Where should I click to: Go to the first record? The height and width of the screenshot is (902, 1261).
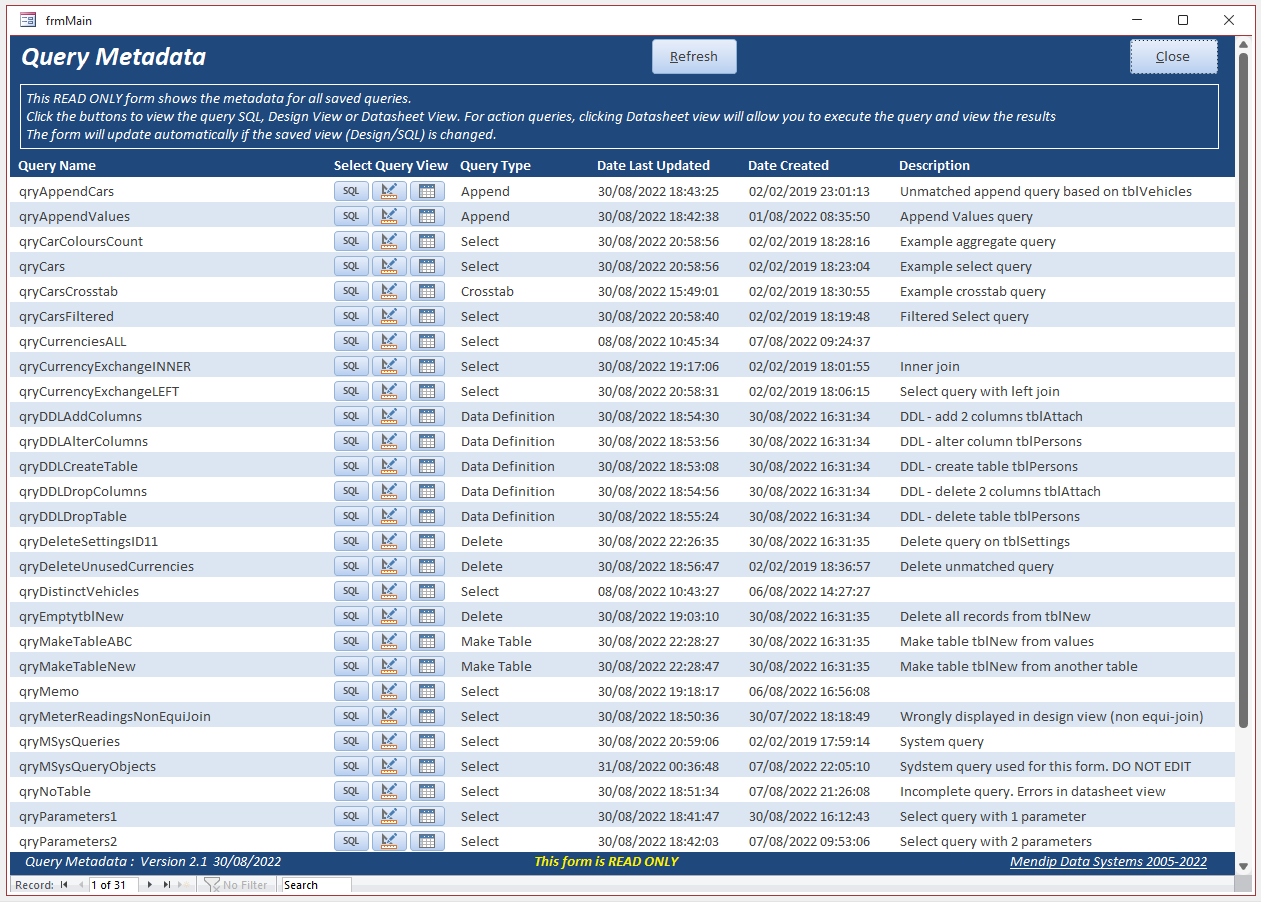pyautogui.click(x=65, y=885)
